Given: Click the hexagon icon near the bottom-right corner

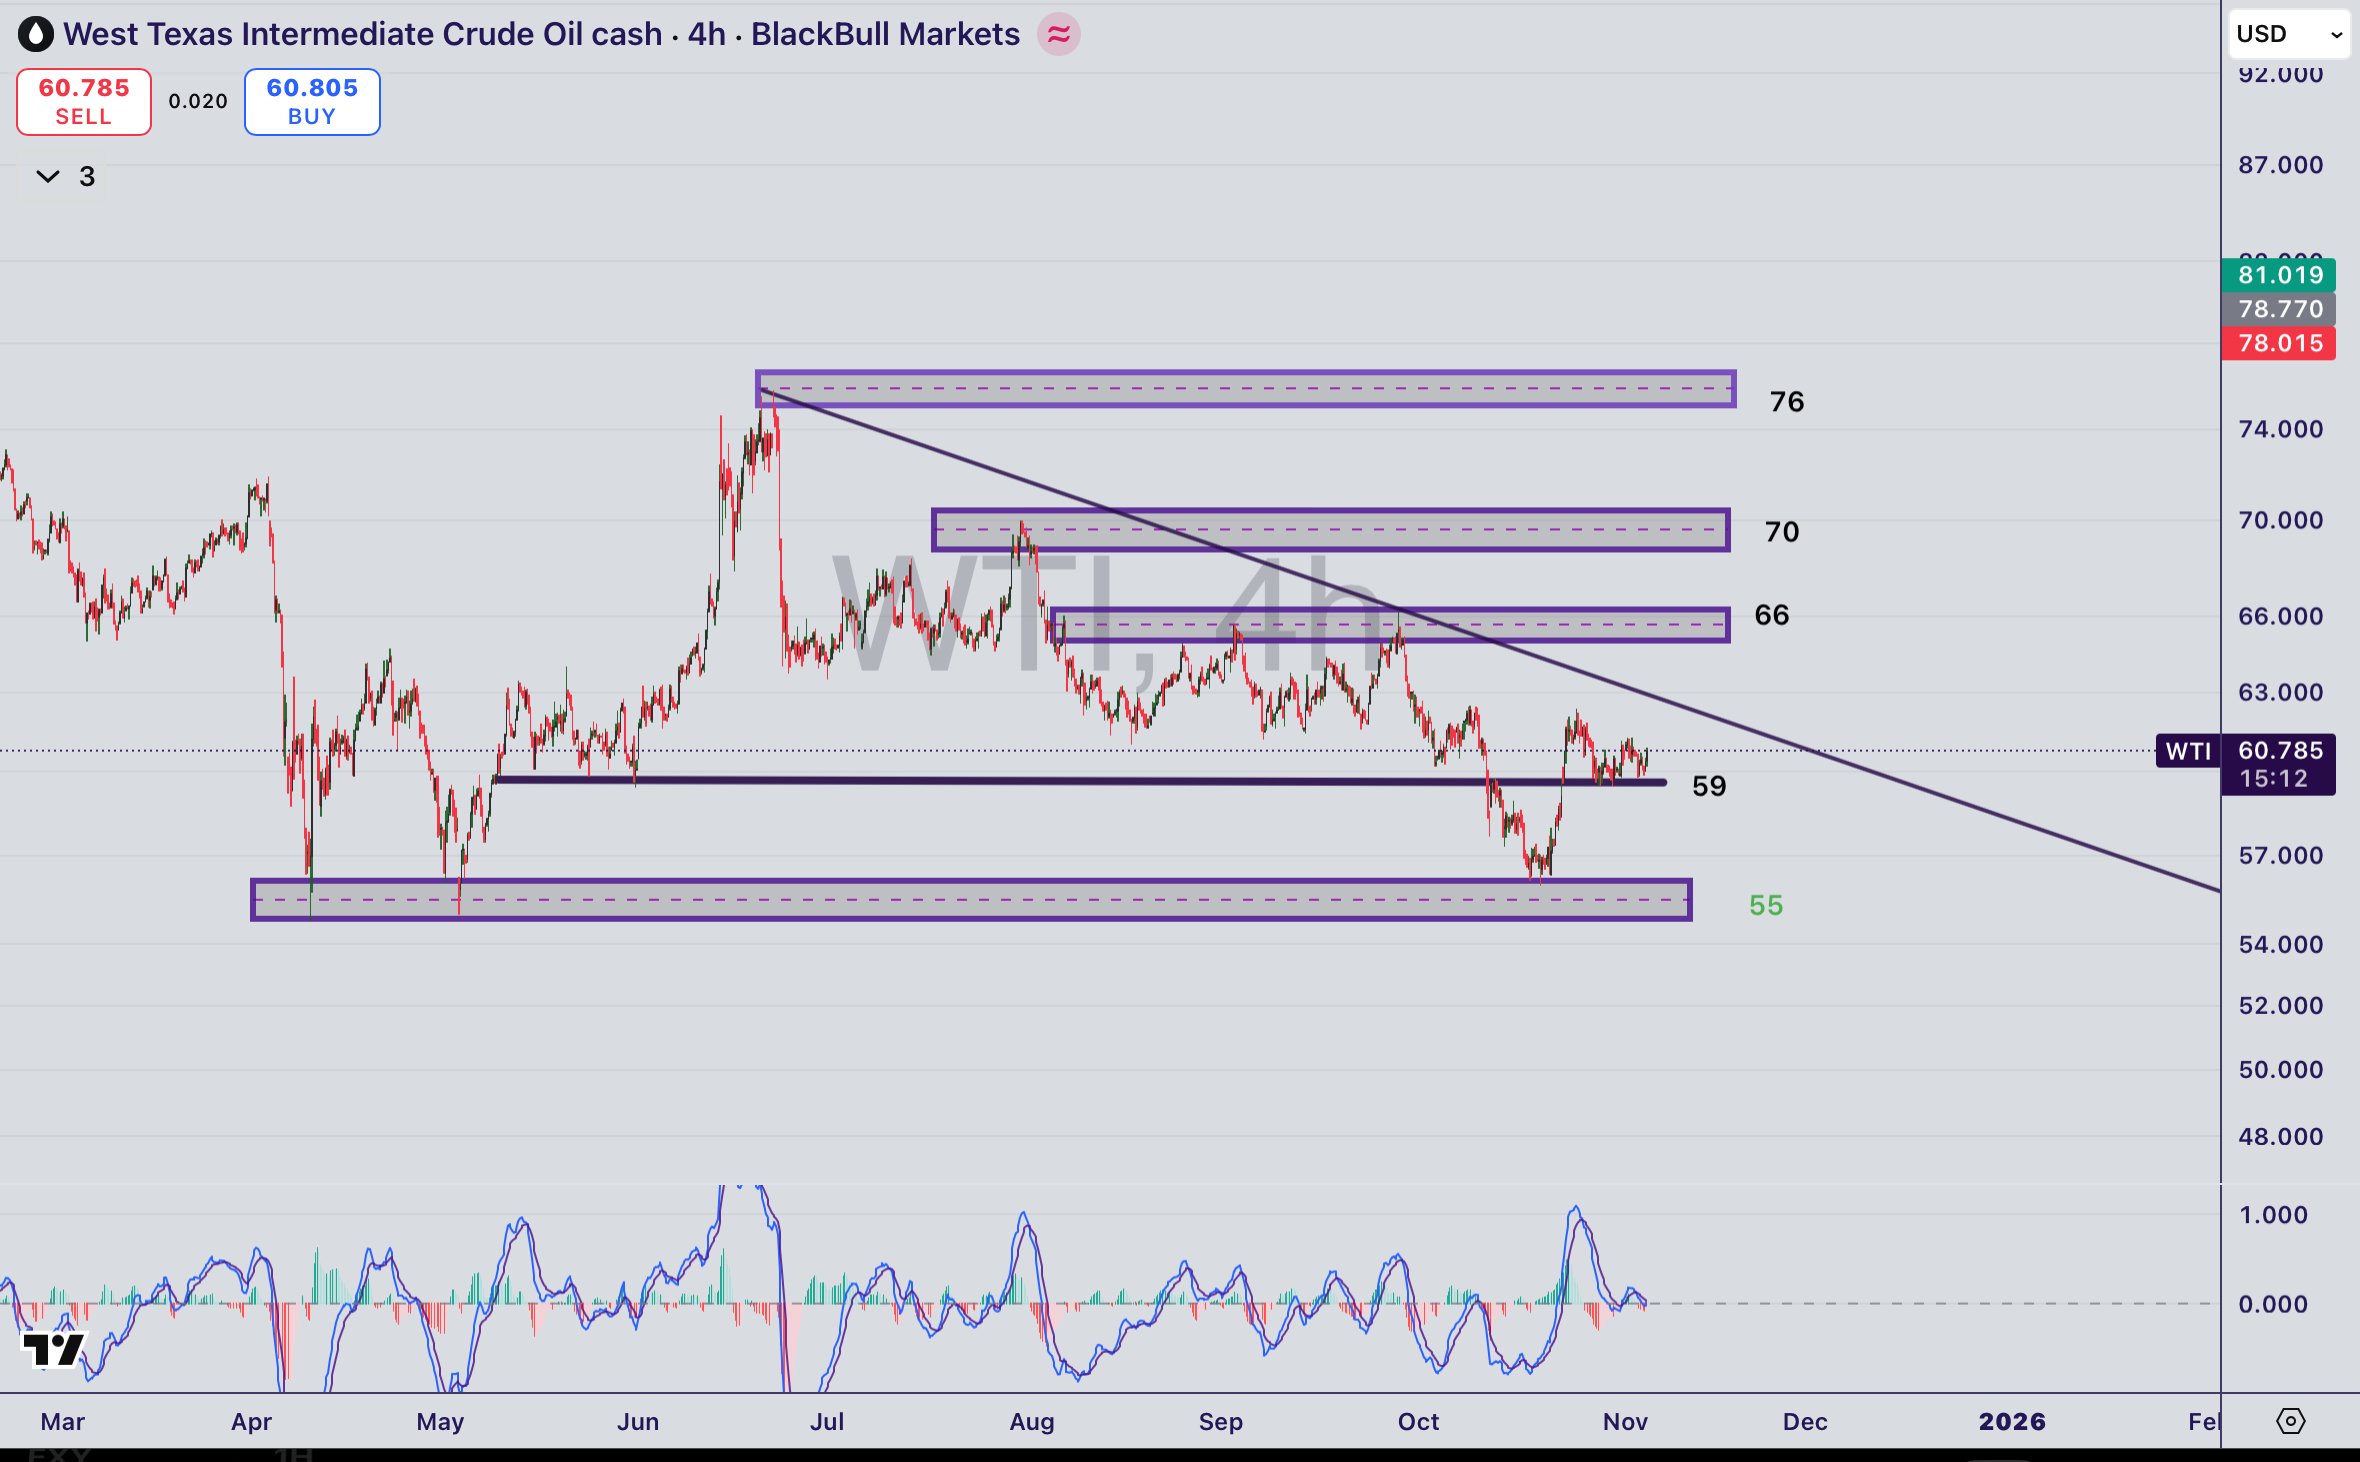Looking at the screenshot, I should [2291, 1421].
